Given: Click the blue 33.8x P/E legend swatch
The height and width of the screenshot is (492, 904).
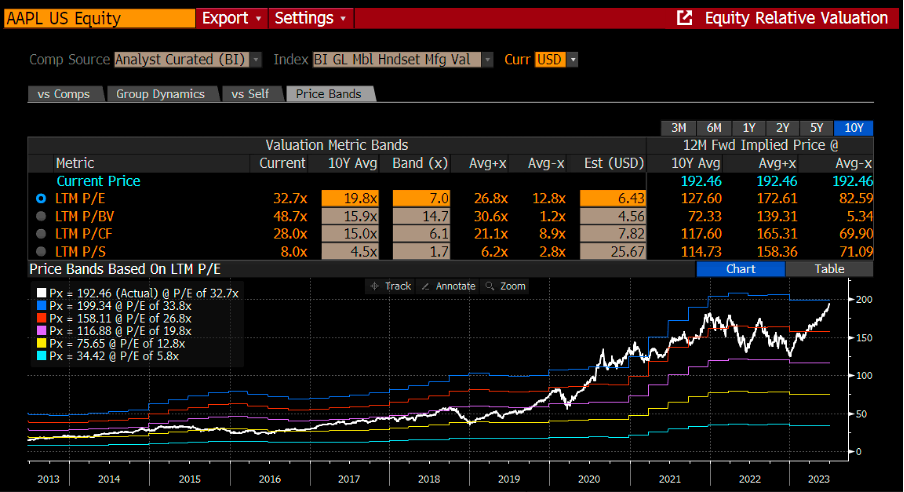Looking at the screenshot, I should click(42, 306).
